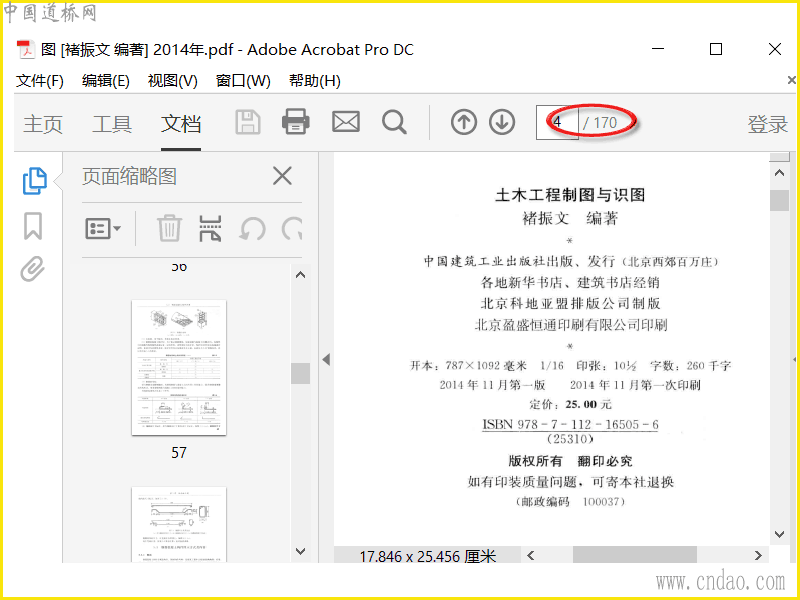Switch to the 文档 tab
Image resolution: width=800 pixels, height=600 pixels.
[181, 124]
